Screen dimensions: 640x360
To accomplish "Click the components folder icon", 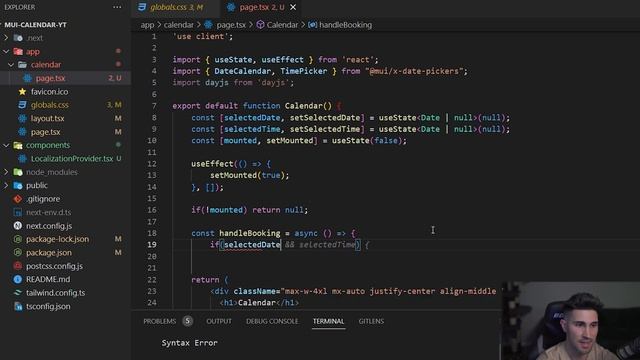I will pos(18,145).
